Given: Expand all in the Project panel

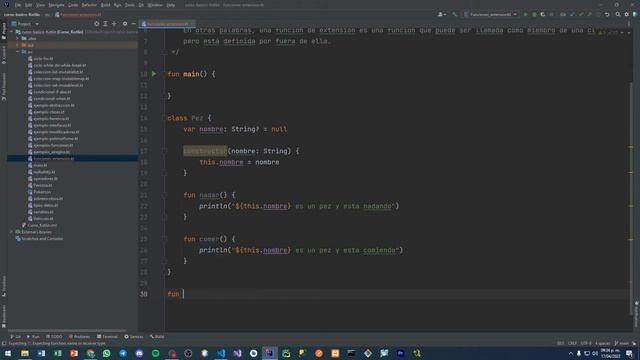Looking at the screenshot, I should [x=105, y=24].
